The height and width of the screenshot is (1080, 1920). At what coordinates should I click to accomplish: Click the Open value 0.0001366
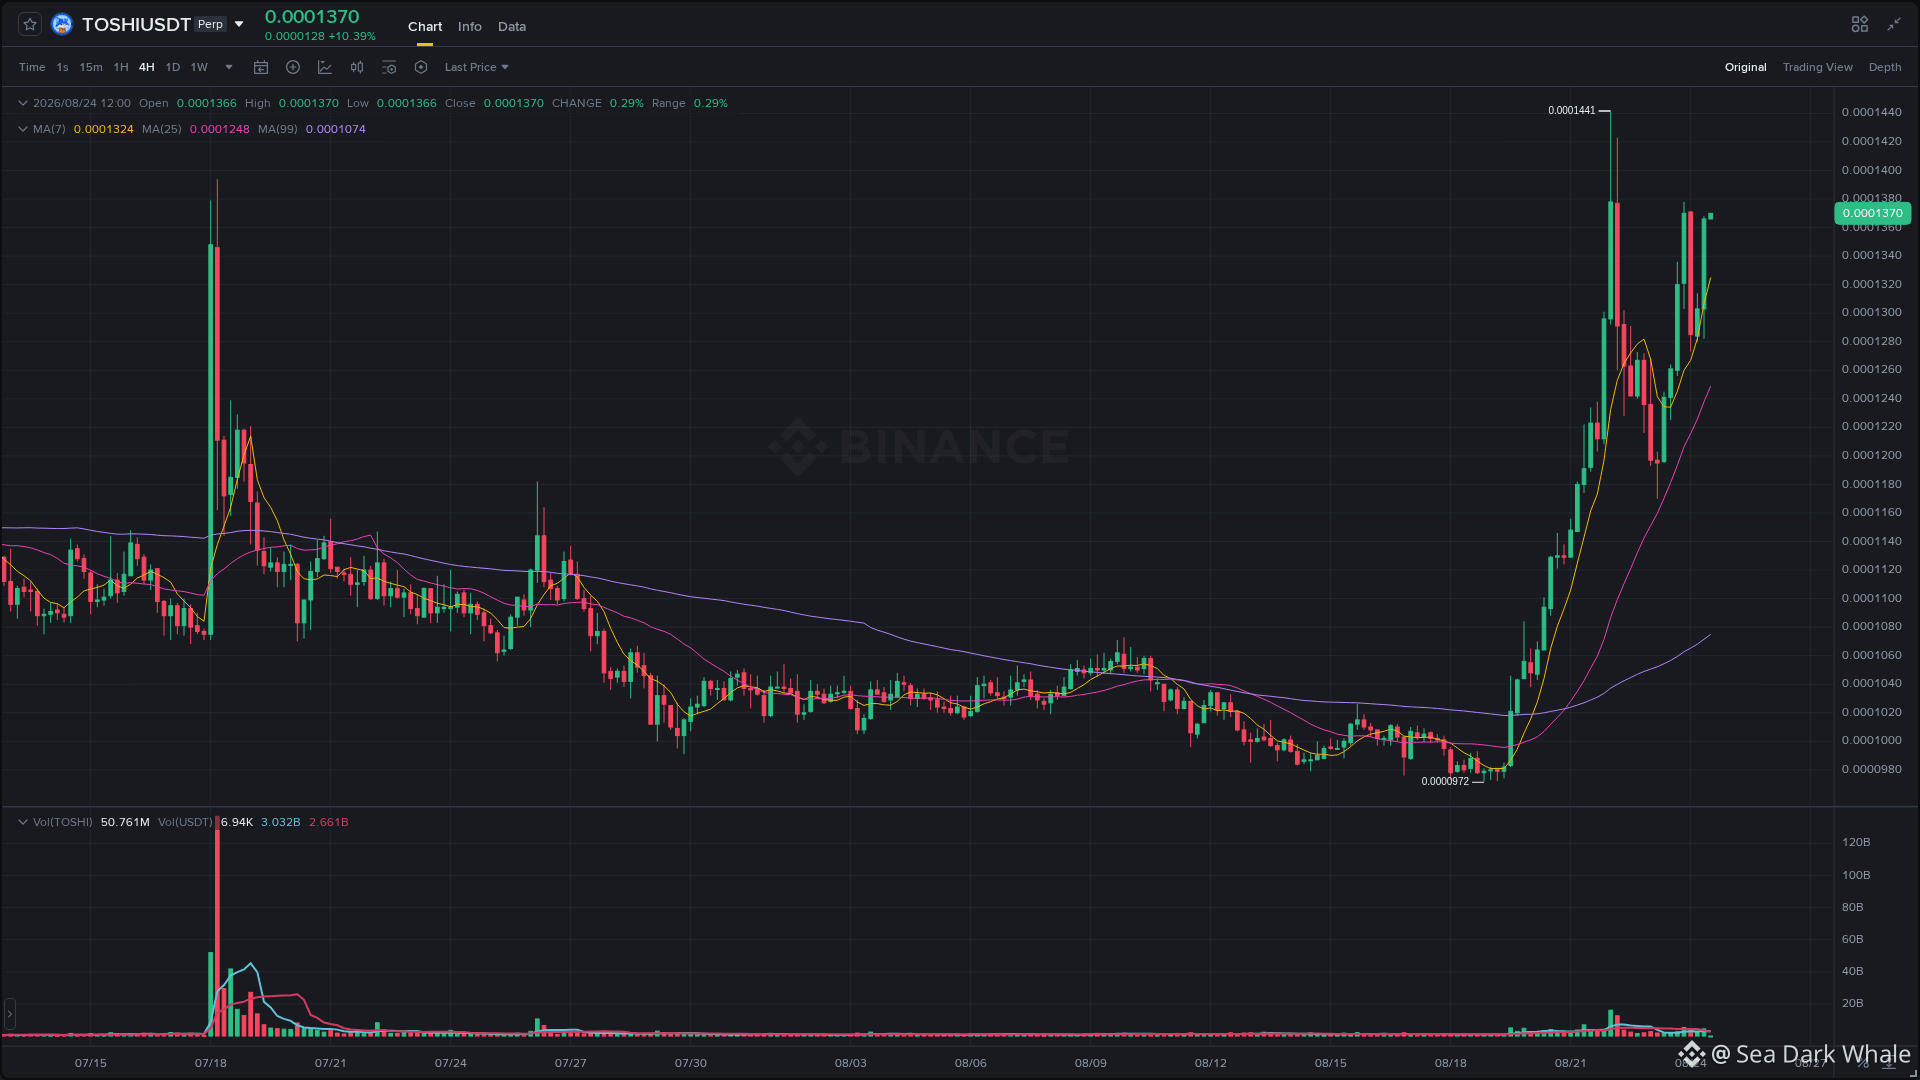coord(207,103)
